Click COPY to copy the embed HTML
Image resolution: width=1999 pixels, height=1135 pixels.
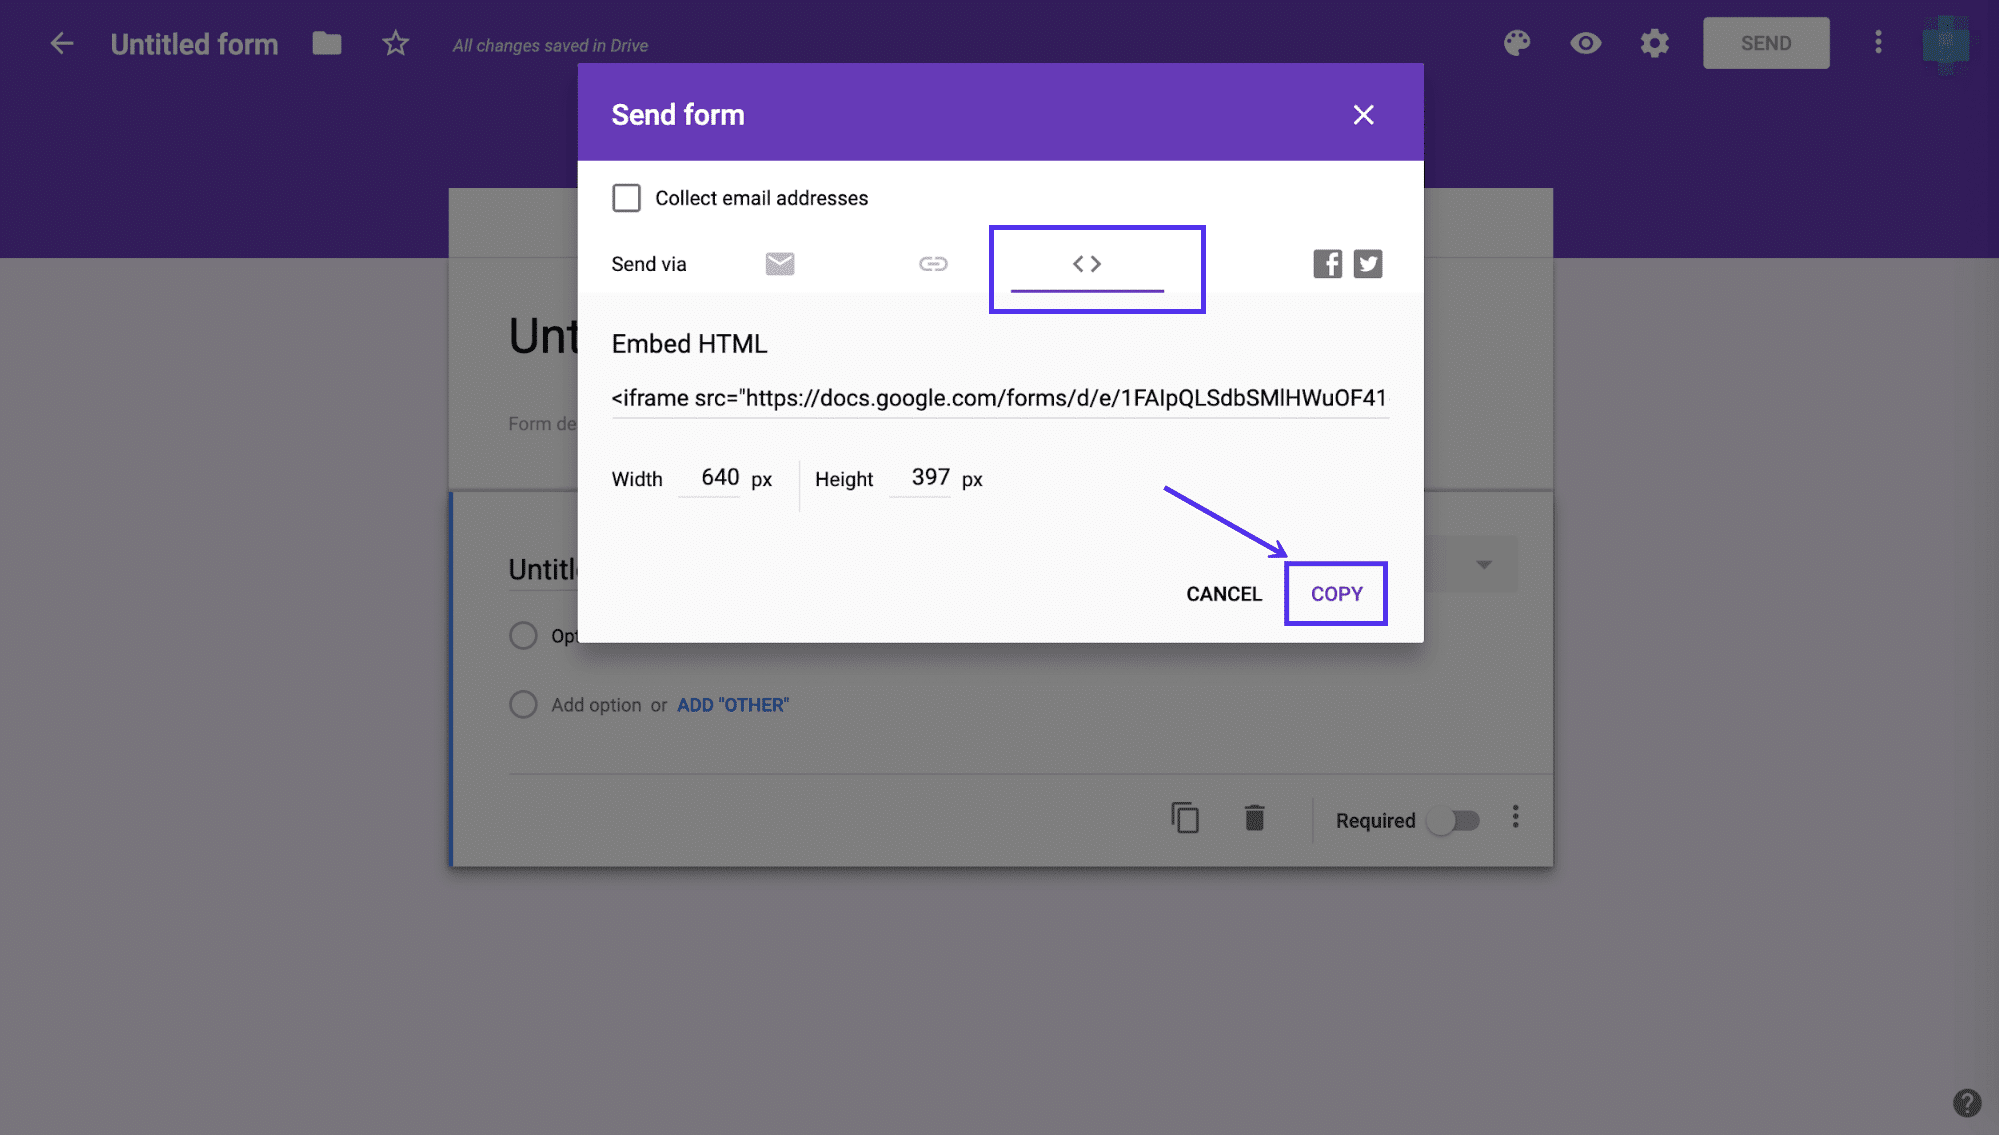1336,593
